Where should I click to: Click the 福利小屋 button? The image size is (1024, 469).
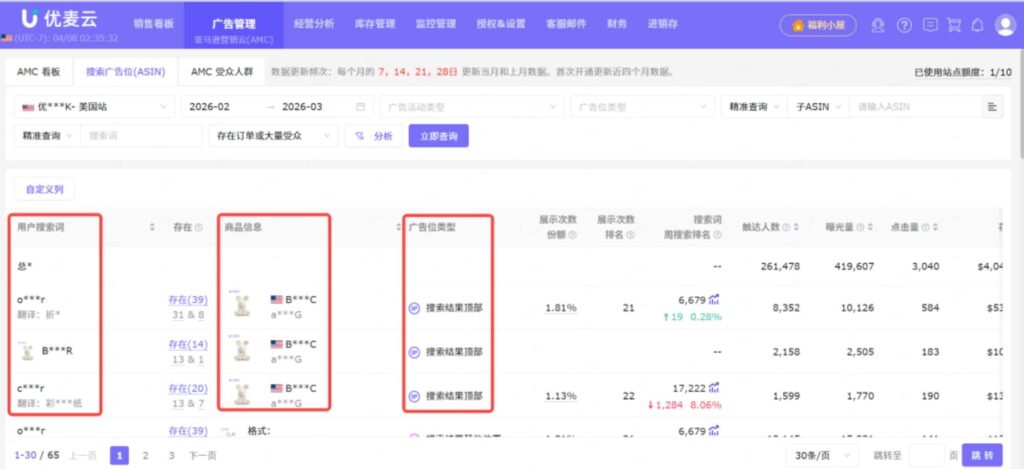818,25
